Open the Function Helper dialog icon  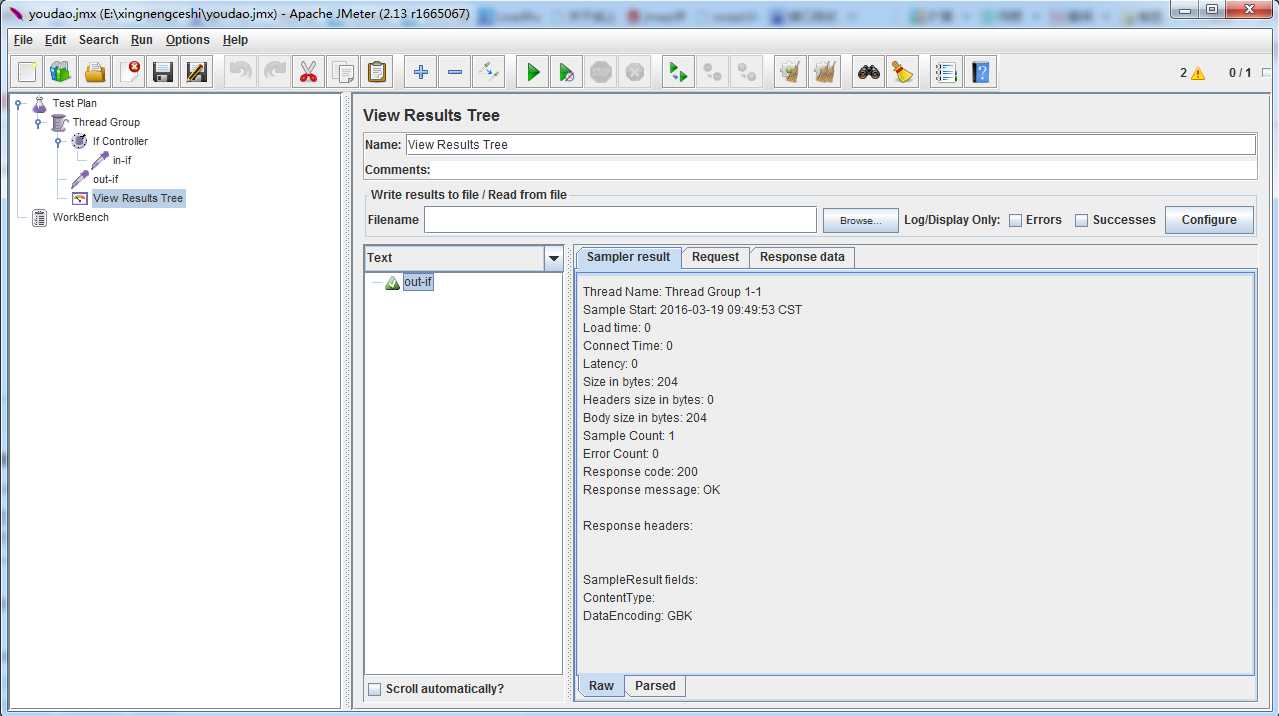point(947,72)
